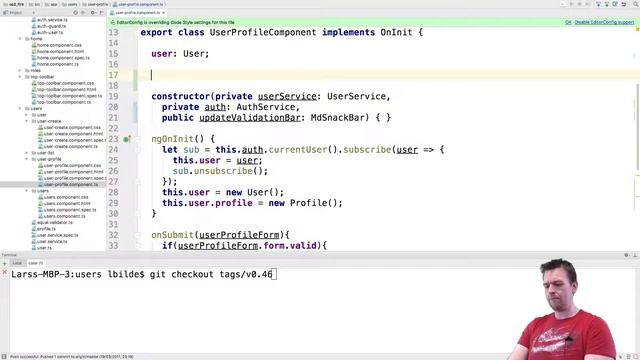Click the scroll-from-source target icon
640x360 pixels.
pyautogui.click(x=76, y=13)
